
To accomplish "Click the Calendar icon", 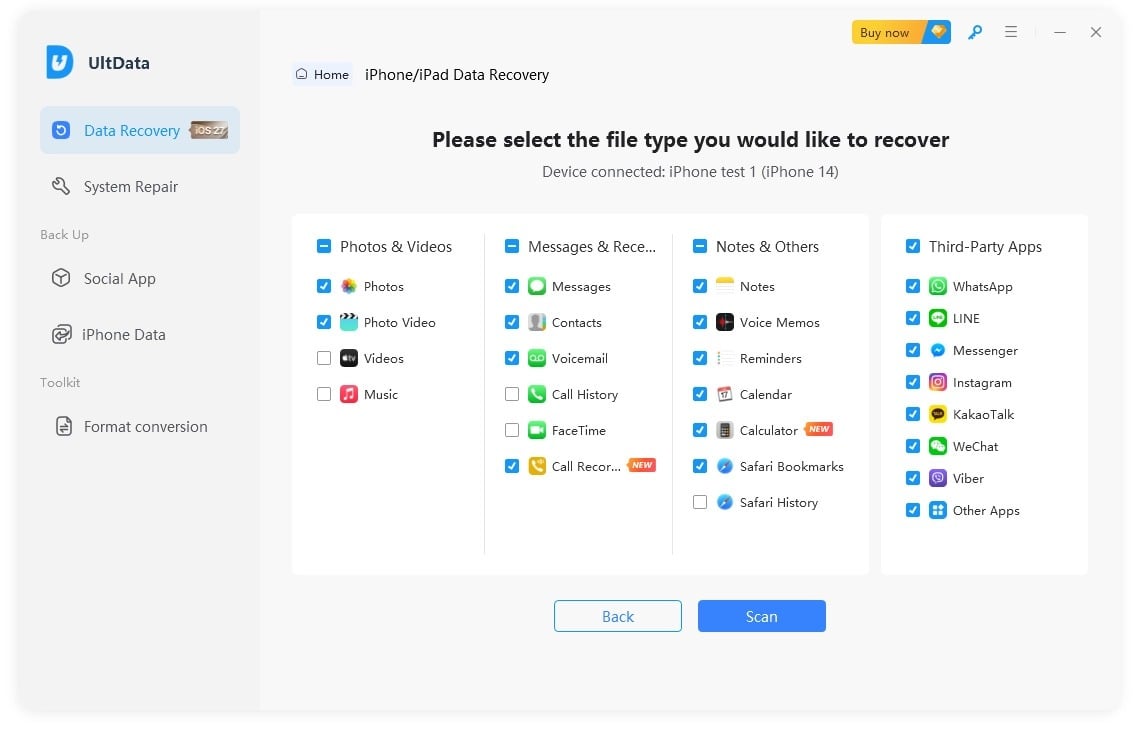I will click(x=725, y=394).
